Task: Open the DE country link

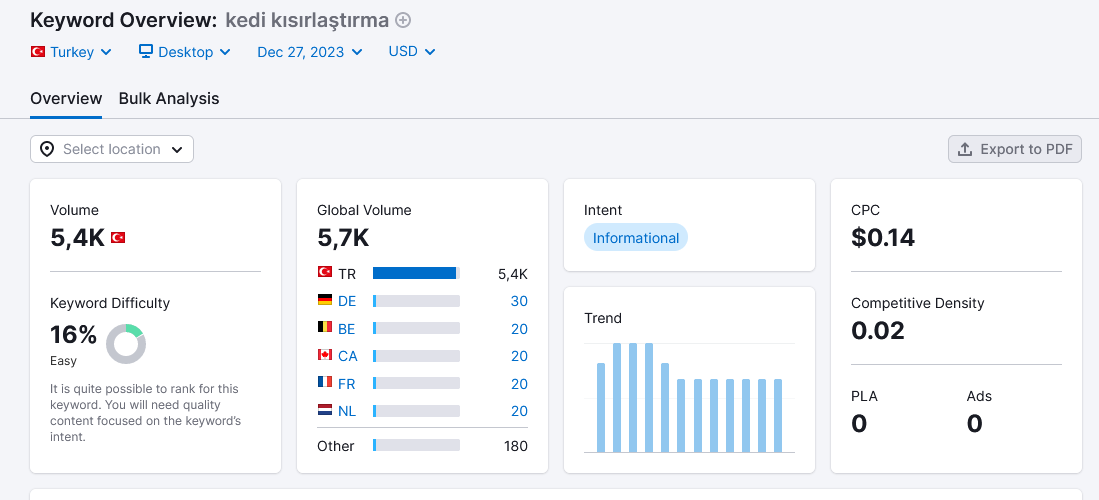Action: tap(347, 301)
